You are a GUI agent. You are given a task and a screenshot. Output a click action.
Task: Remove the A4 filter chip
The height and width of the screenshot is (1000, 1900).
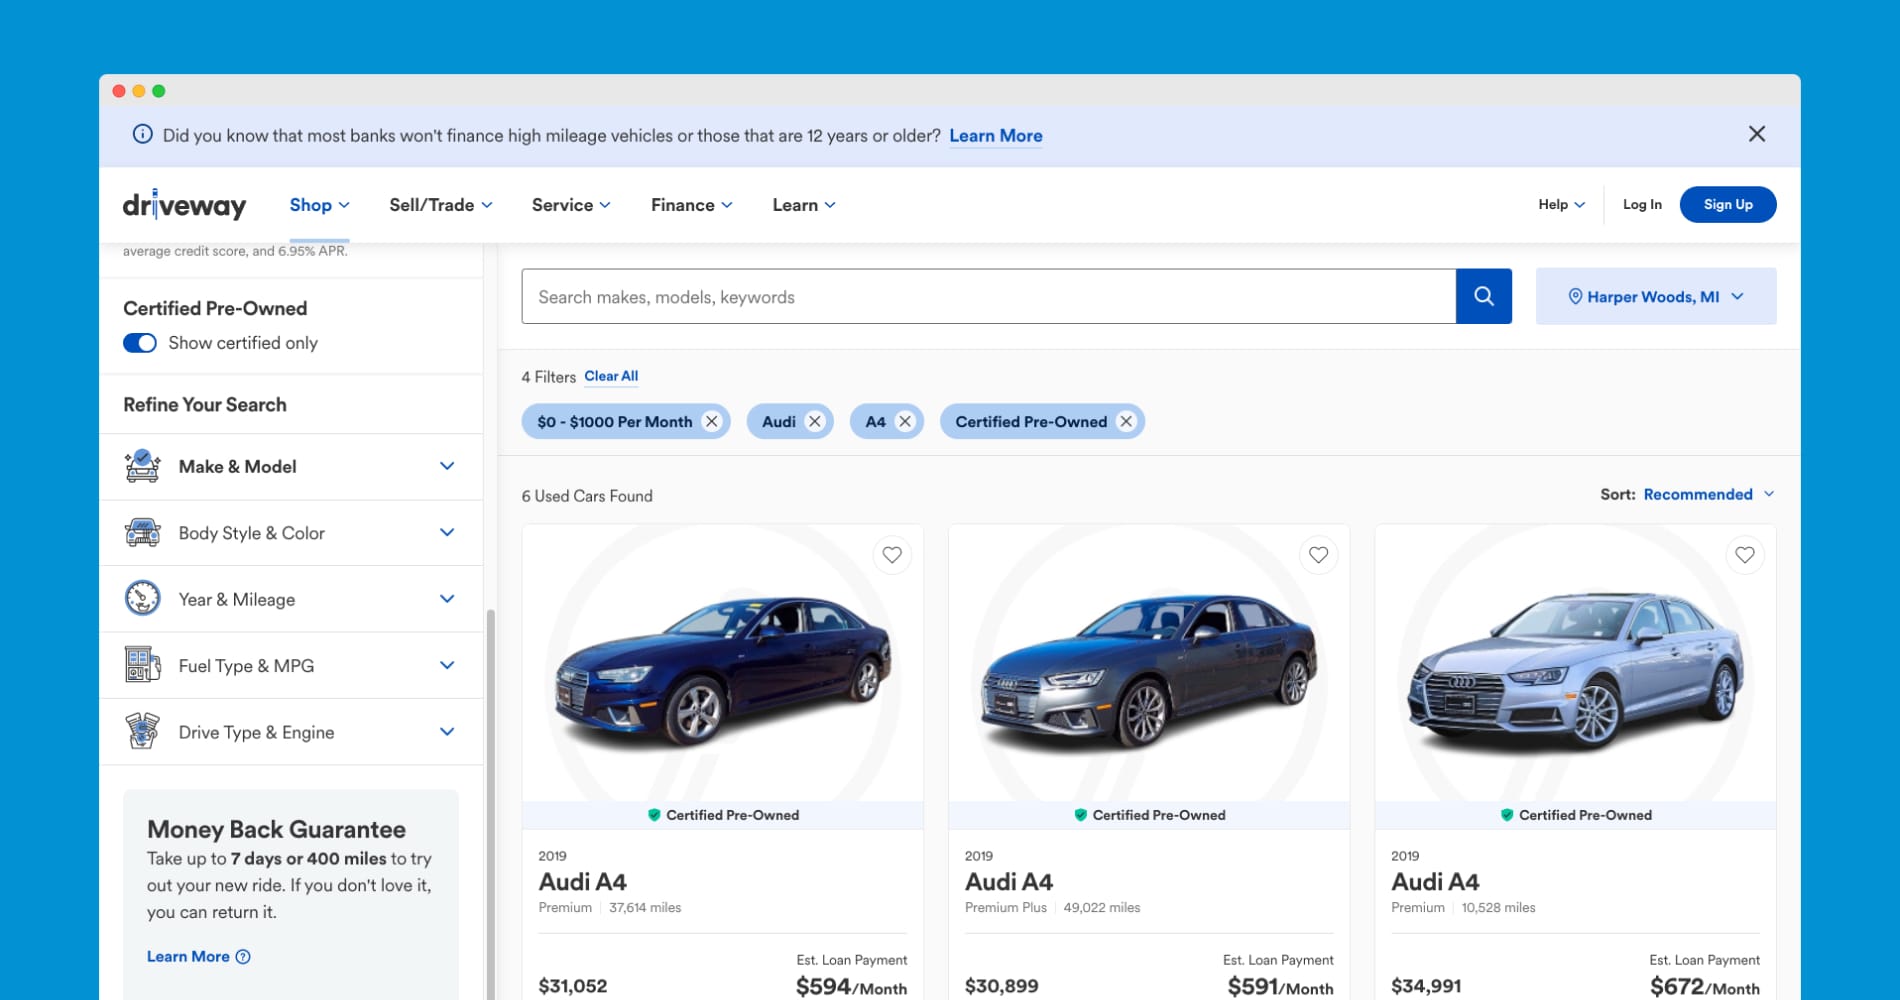[905, 422]
